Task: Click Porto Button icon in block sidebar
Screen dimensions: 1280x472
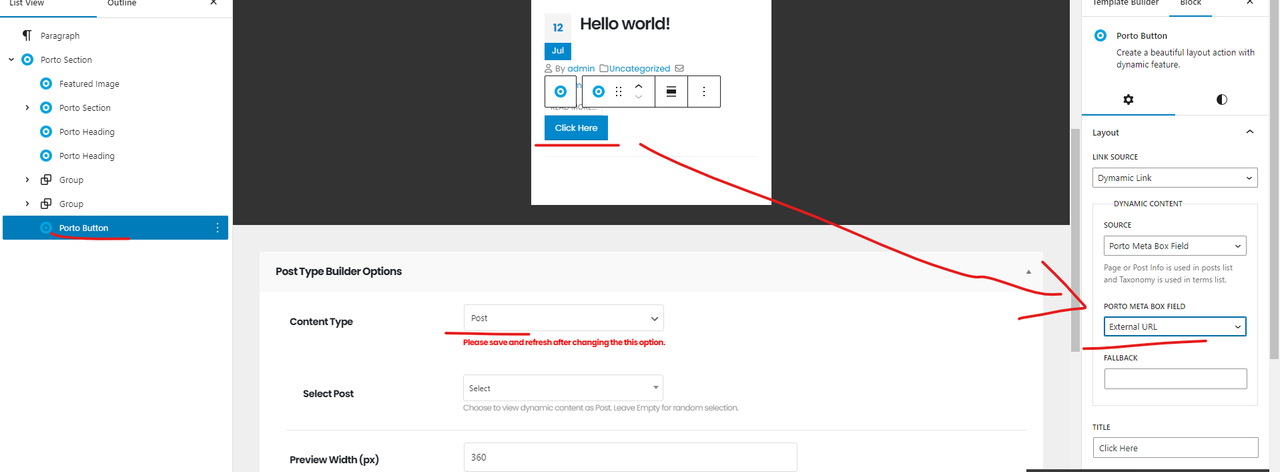Action: [1101, 35]
